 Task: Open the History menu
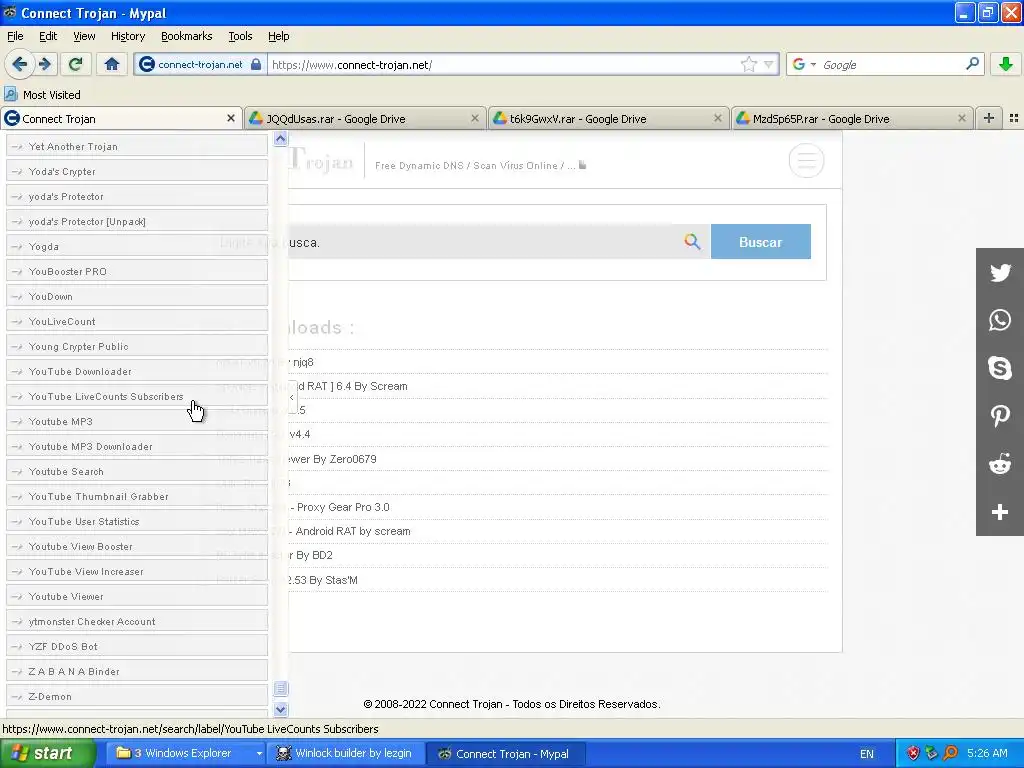128,36
